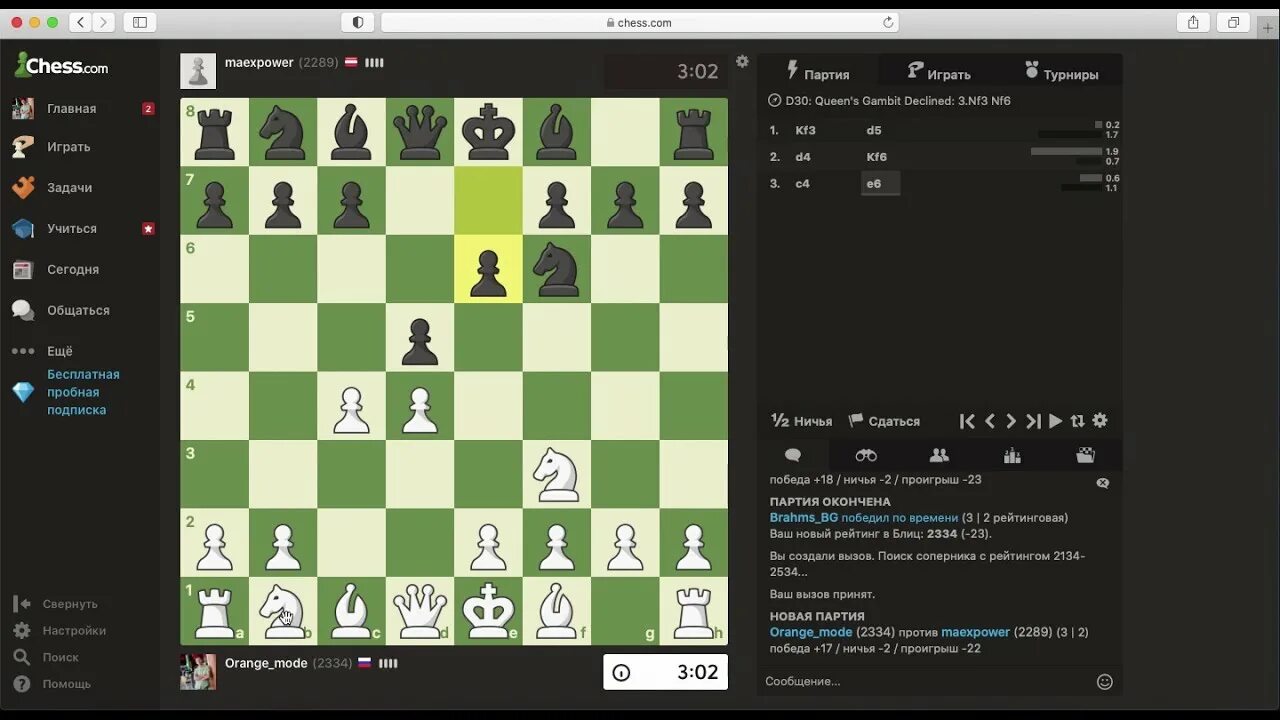This screenshot has height=720, width=1280.
Task: Open maexpower's avatar thumbnail
Action: pyautogui.click(x=198, y=71)
